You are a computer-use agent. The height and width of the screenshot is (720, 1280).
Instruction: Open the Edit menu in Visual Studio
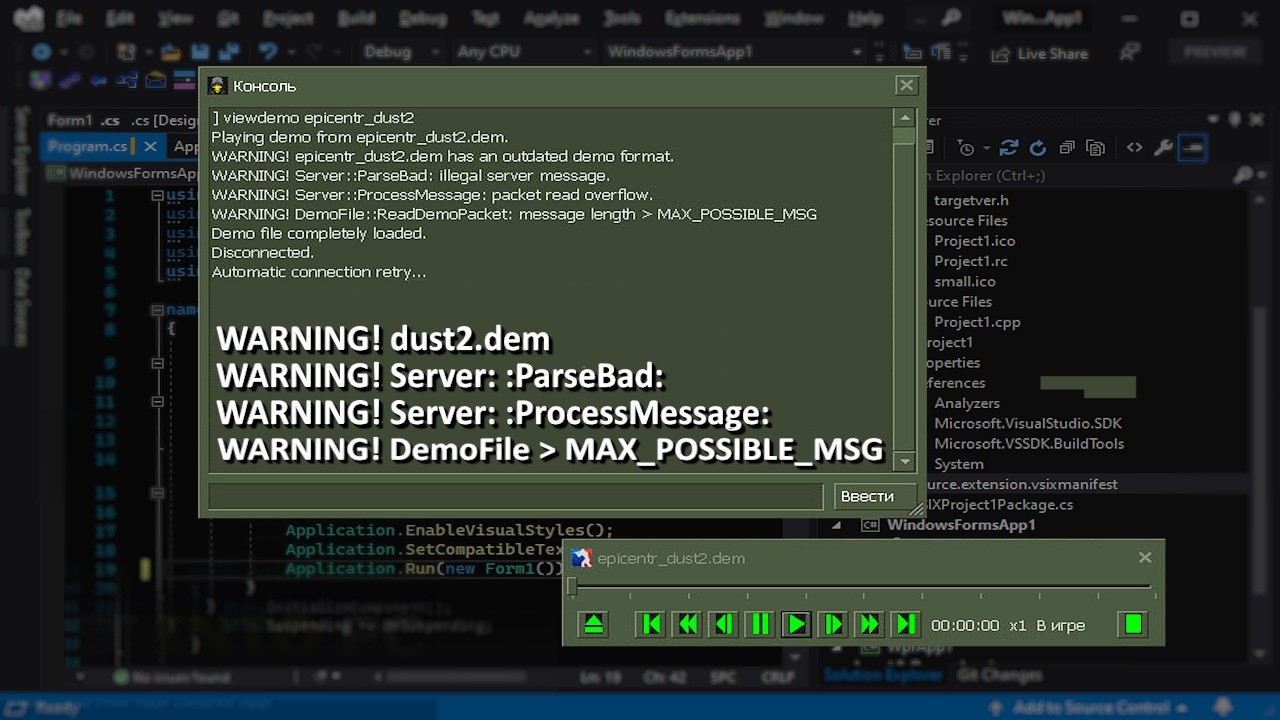[x=120, y=18]
